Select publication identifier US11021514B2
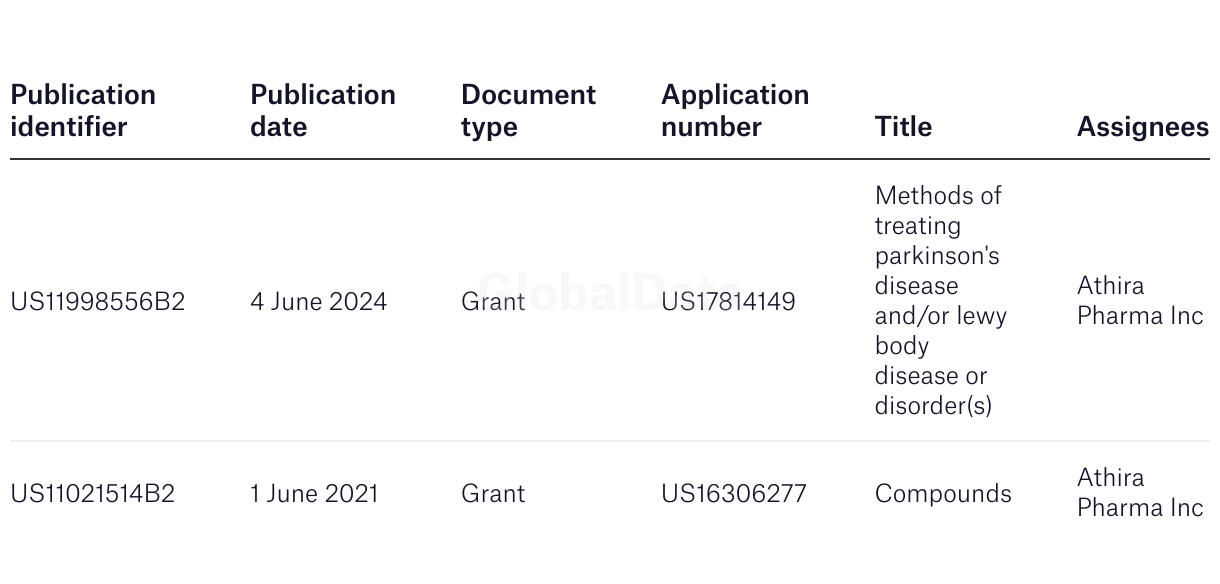 pos(93,493)
